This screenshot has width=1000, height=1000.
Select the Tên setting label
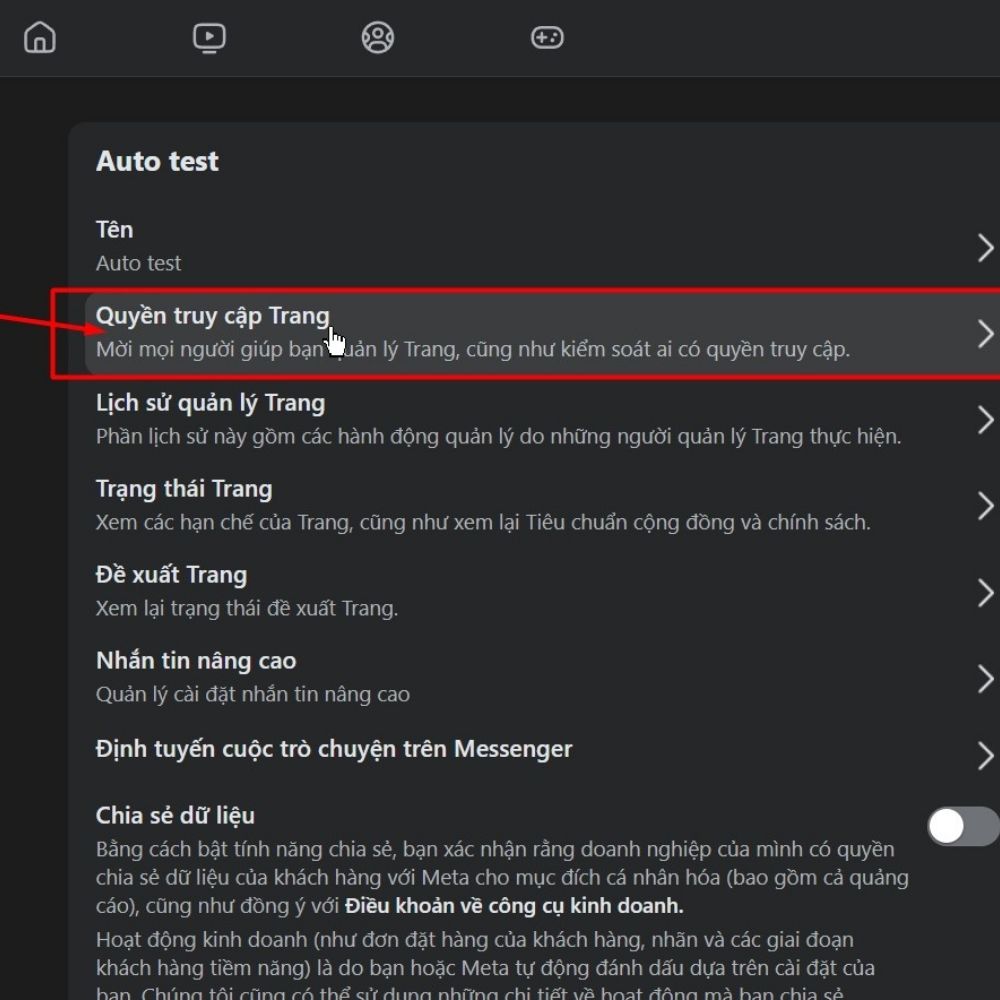[114, 230]
